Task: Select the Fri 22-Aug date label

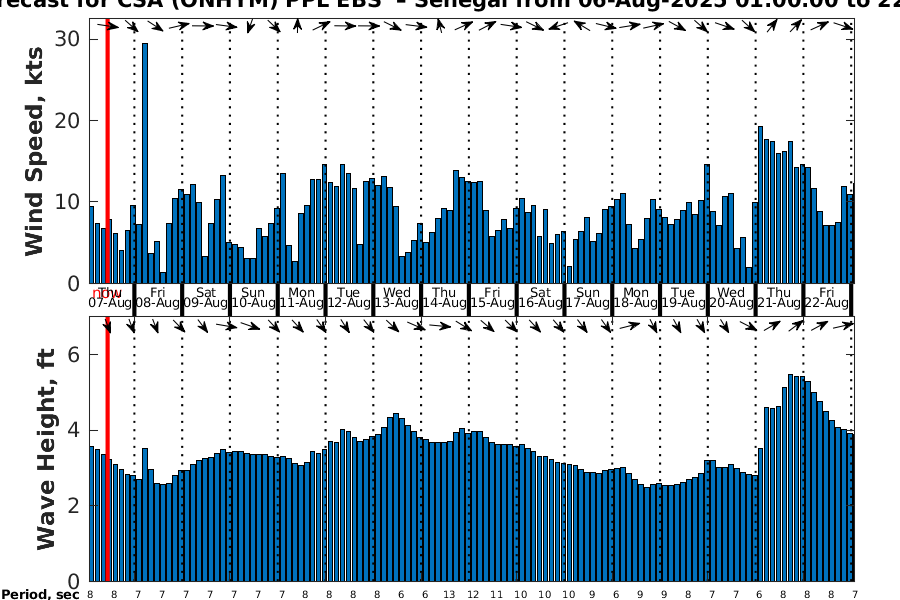Action: tap(827, 298)
